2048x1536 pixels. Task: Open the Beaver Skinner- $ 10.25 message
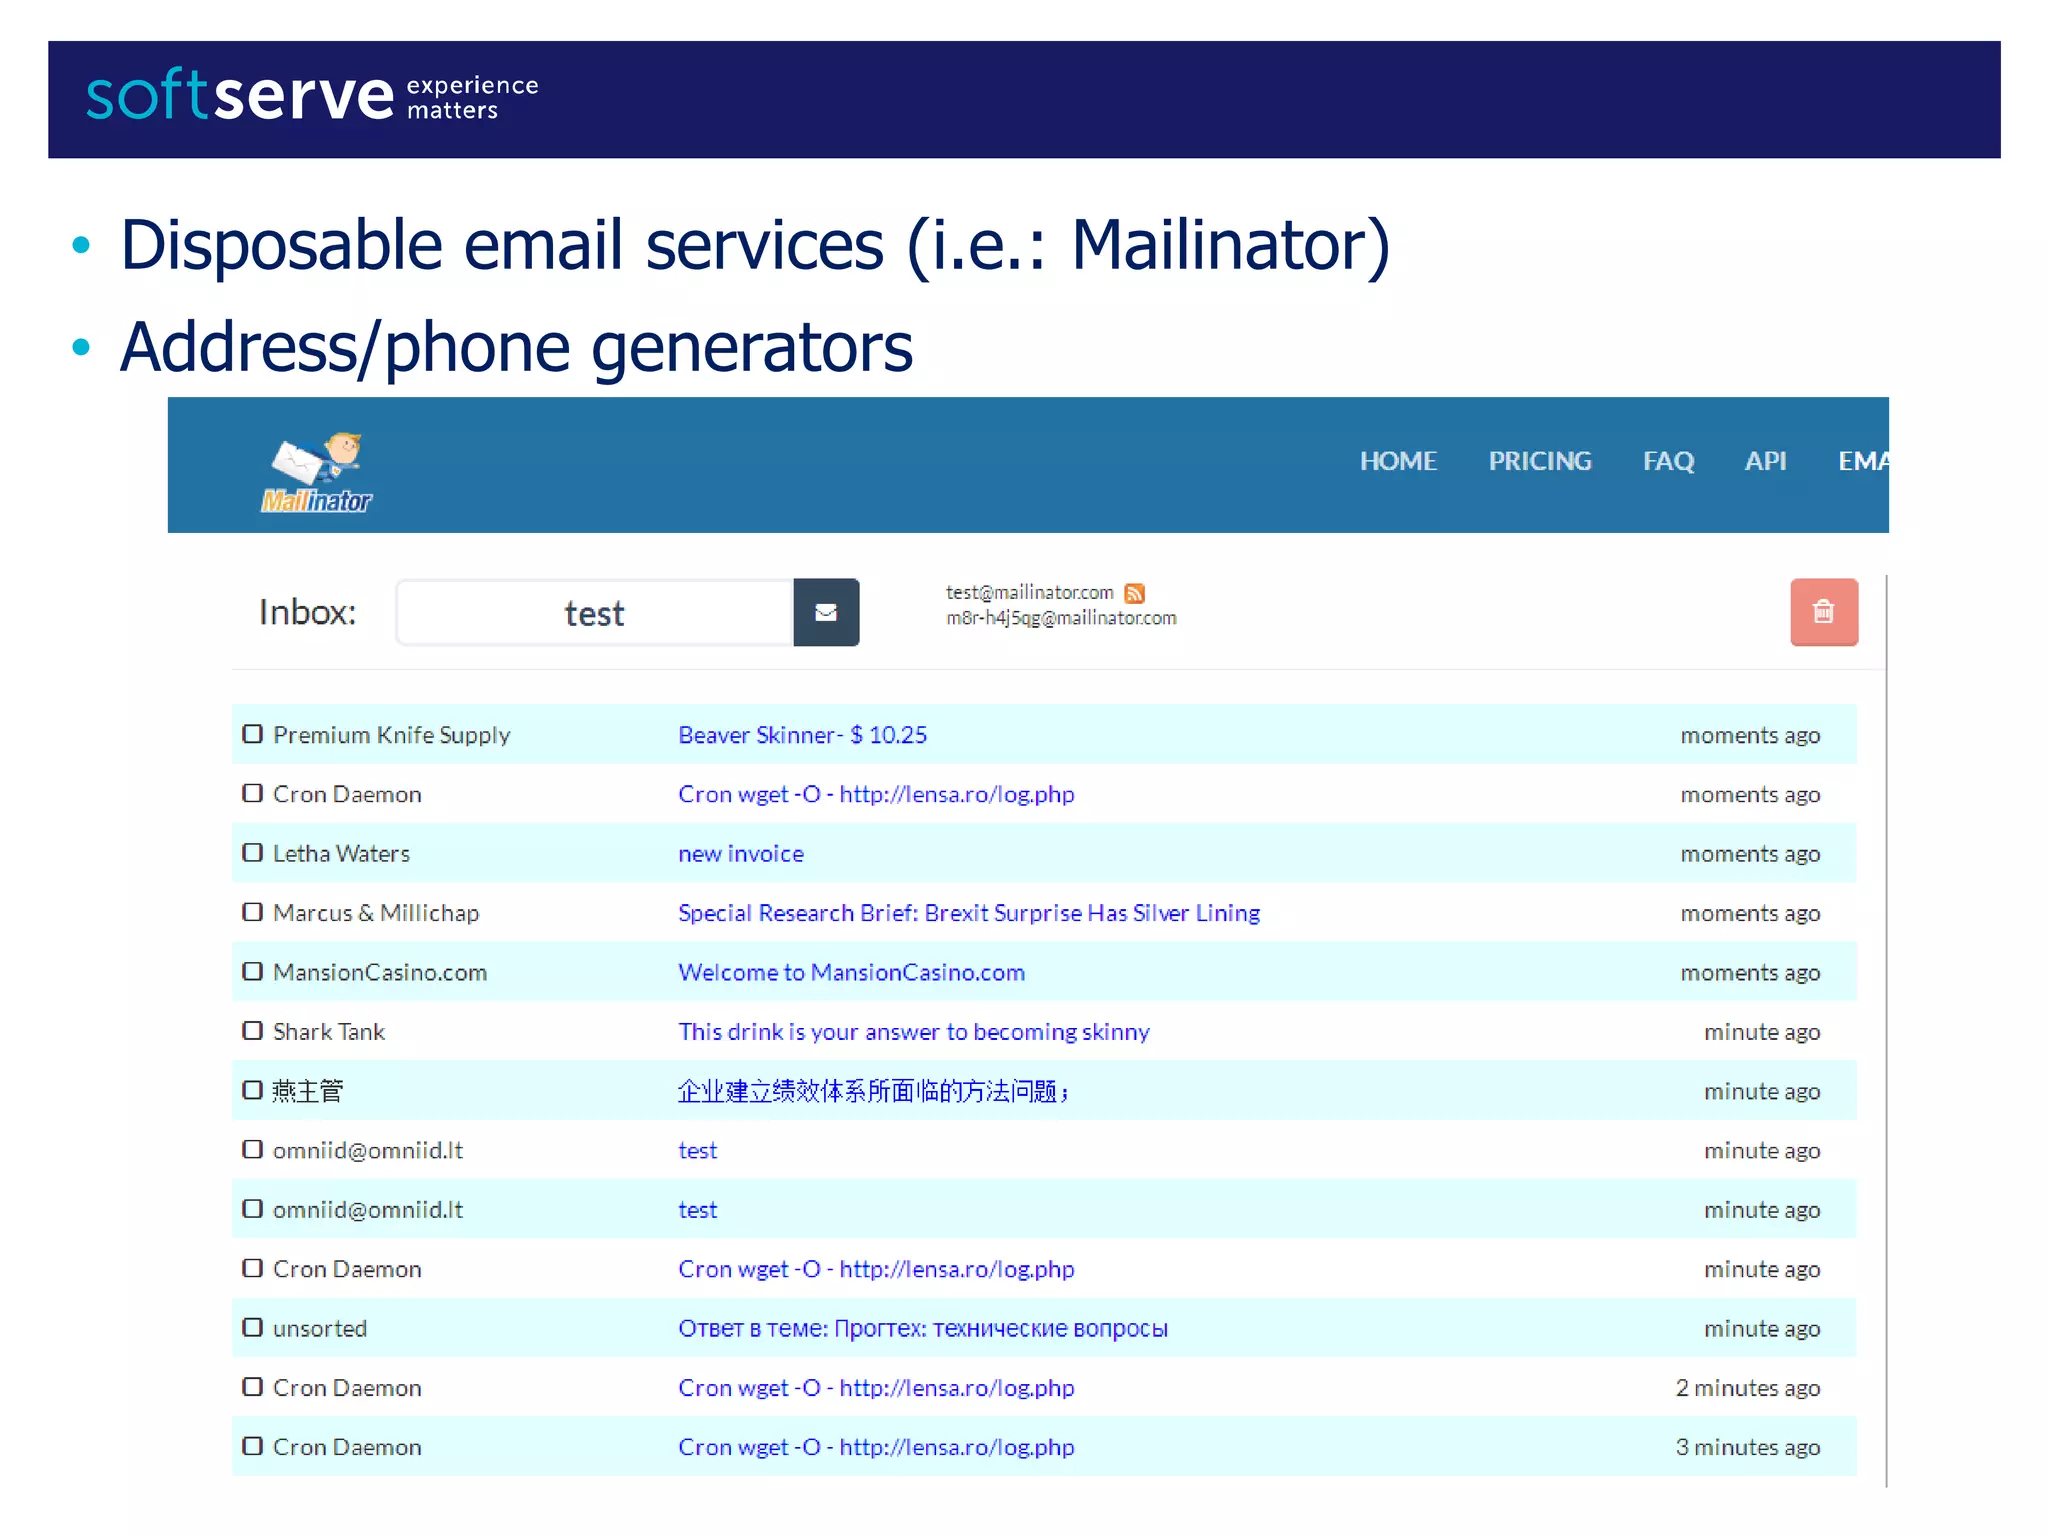(802, 735)
